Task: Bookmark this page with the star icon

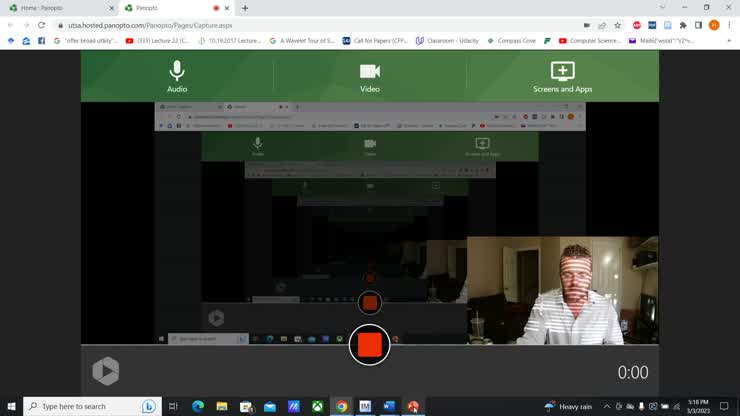Action: 617,25
